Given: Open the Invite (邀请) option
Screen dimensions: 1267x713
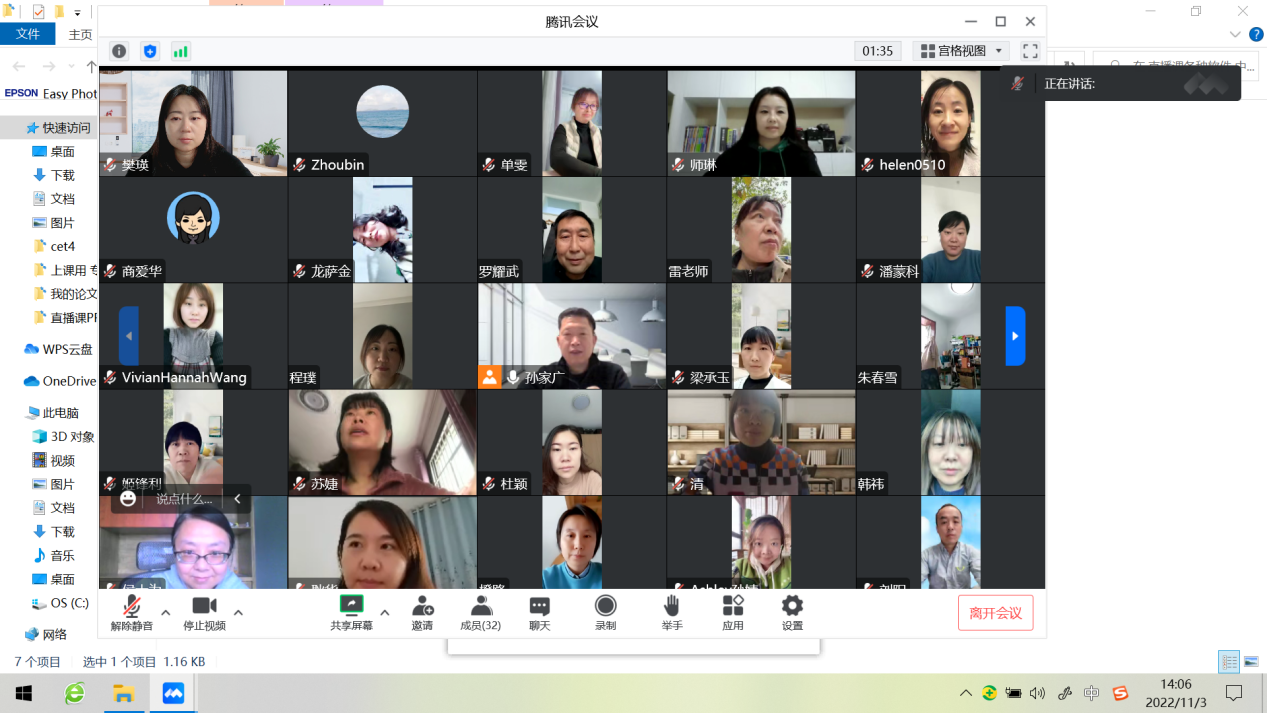Looking at the screenshot, I should pos(422,613).
